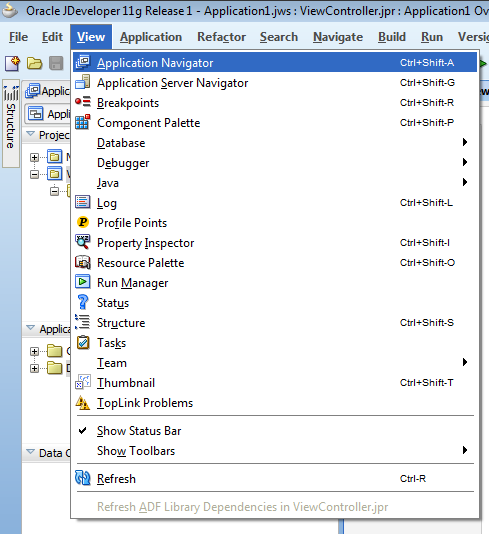Click the Resource Palette icon

(x=83, y=262)
